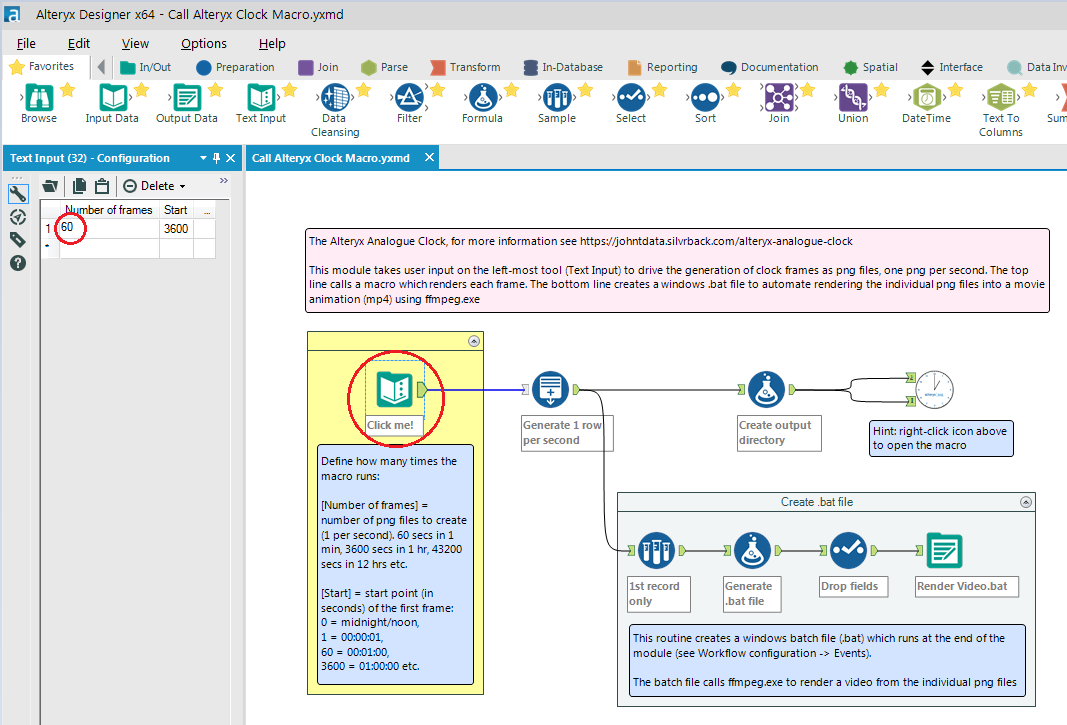Toggle the favorite star beside Filter
Viewport: 1067px width, 725px height.
[438, 89]
